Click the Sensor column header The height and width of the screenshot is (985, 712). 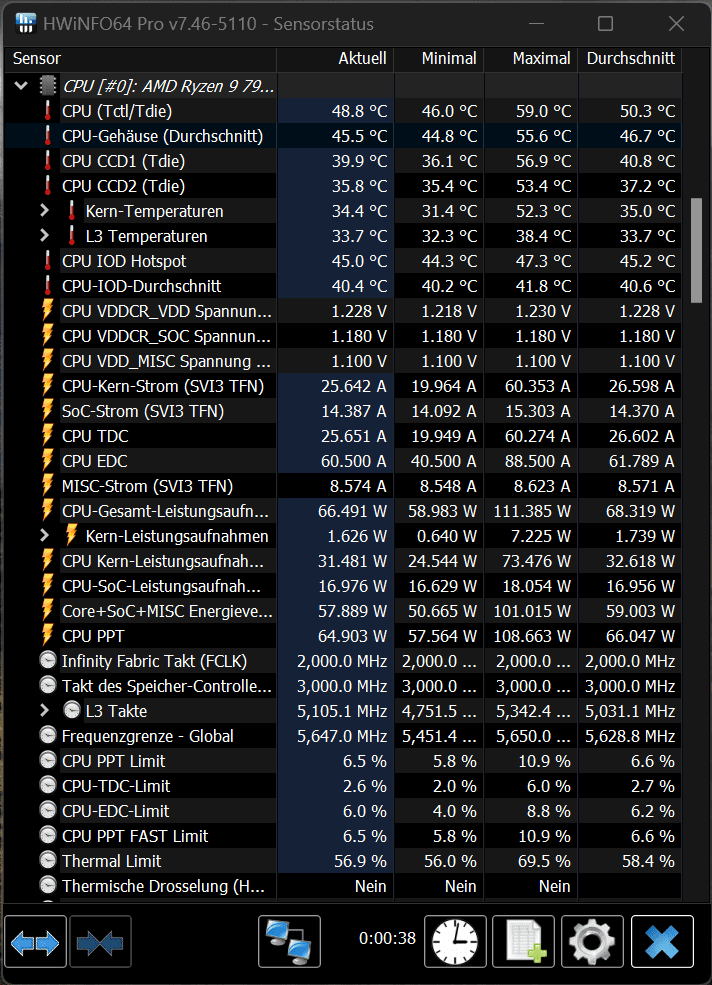coord(140,58)
